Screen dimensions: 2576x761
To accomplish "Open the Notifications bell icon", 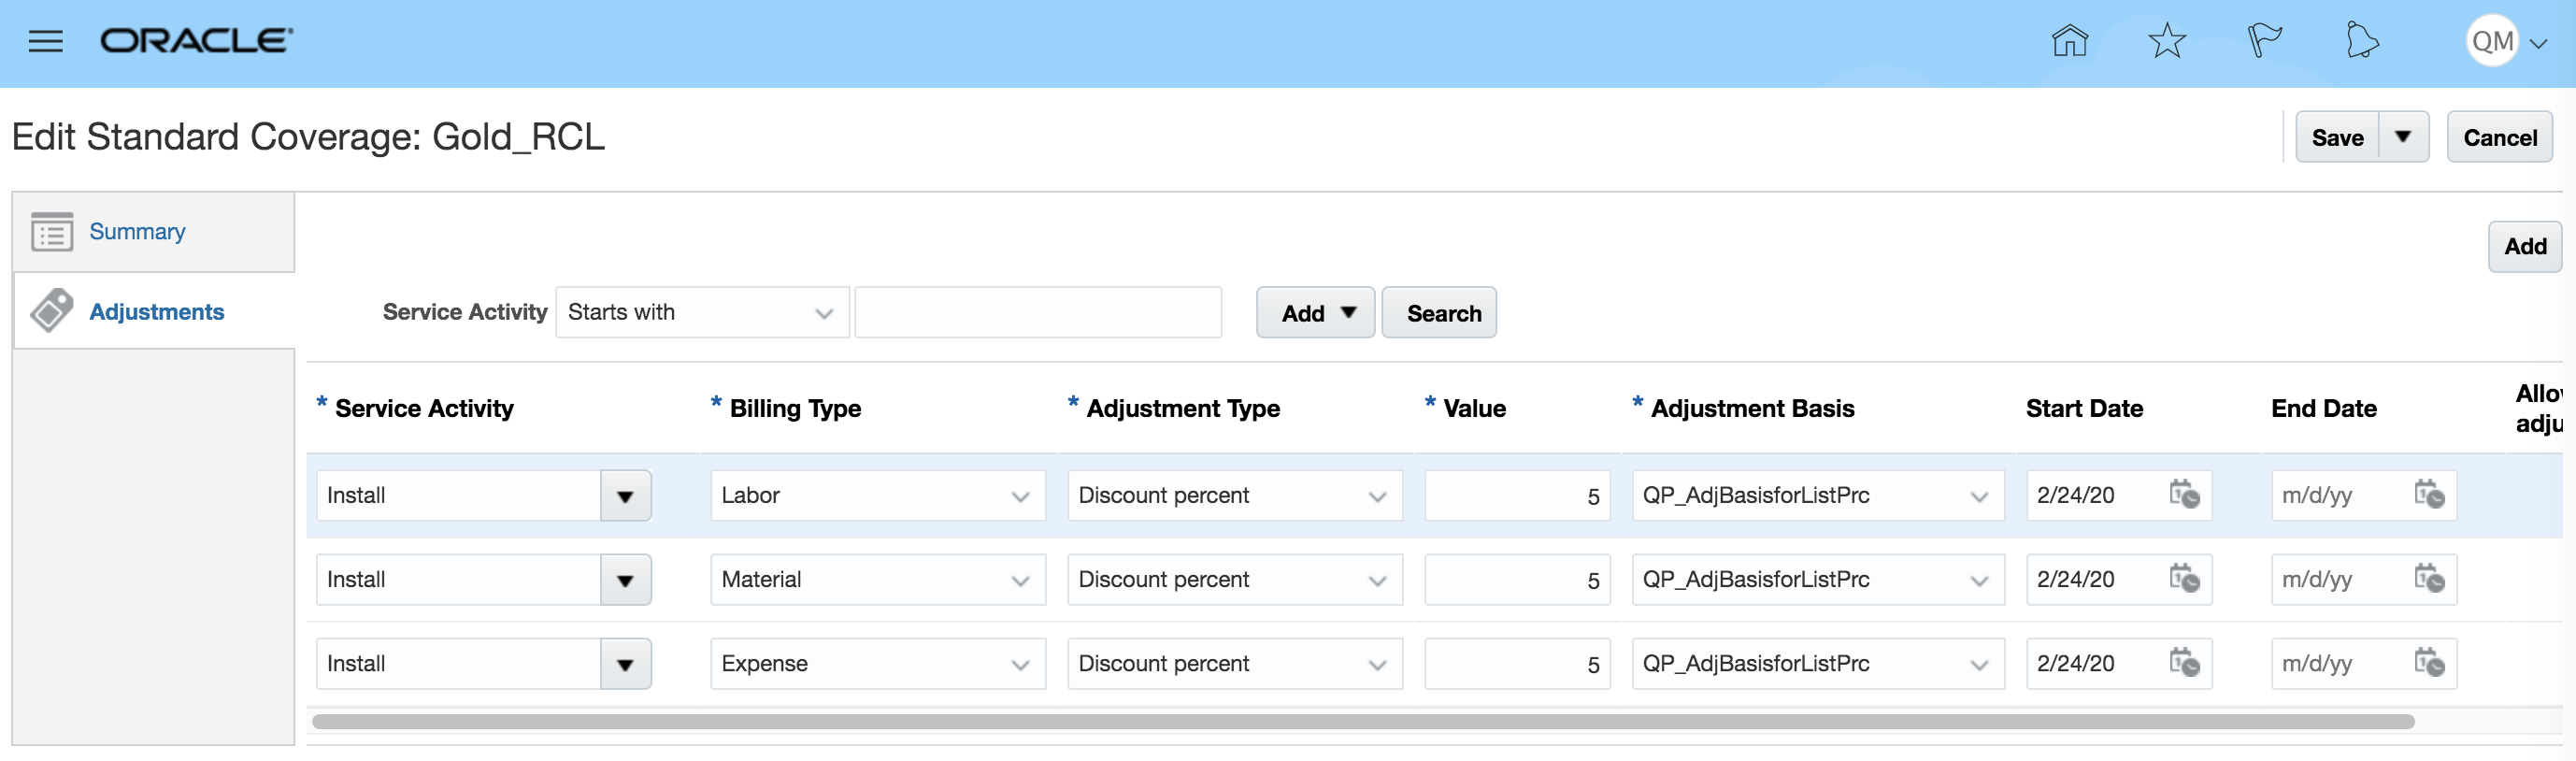I will (2361, 41).
